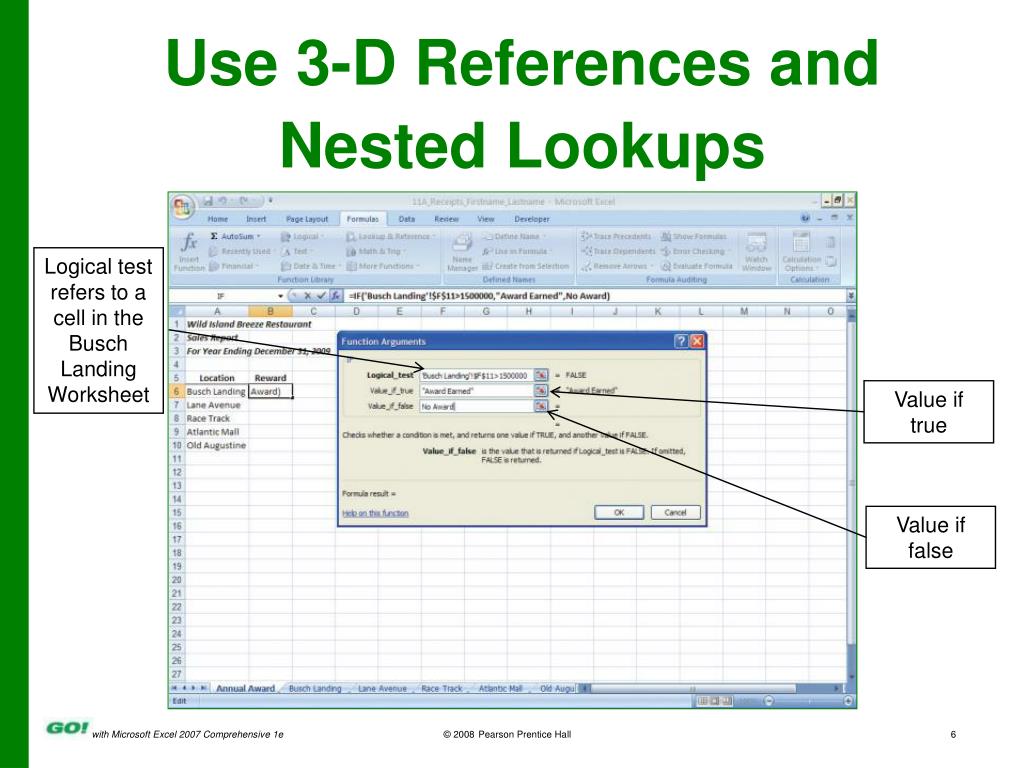The width and height of the screenshot is (1024, 768).
Task: Switch to Normal view in the status bar
Action: coord(702,701)
